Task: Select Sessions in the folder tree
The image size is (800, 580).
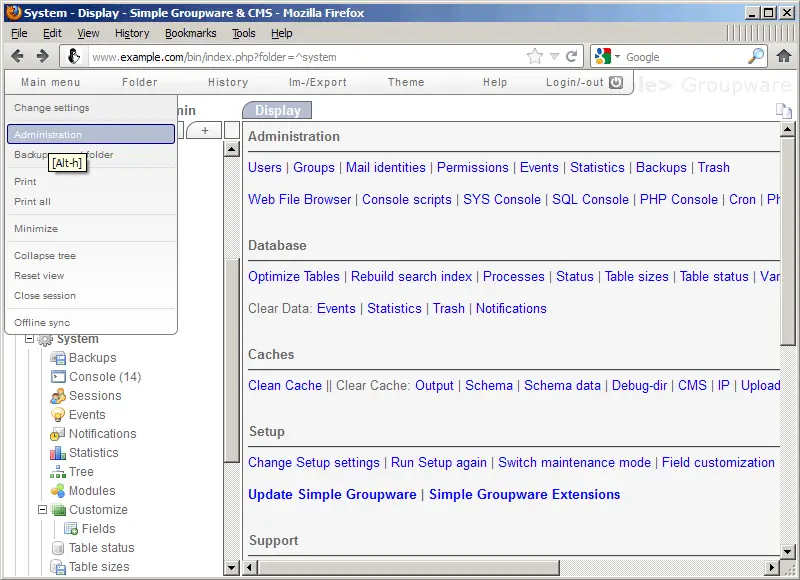Action: point(95,396)
